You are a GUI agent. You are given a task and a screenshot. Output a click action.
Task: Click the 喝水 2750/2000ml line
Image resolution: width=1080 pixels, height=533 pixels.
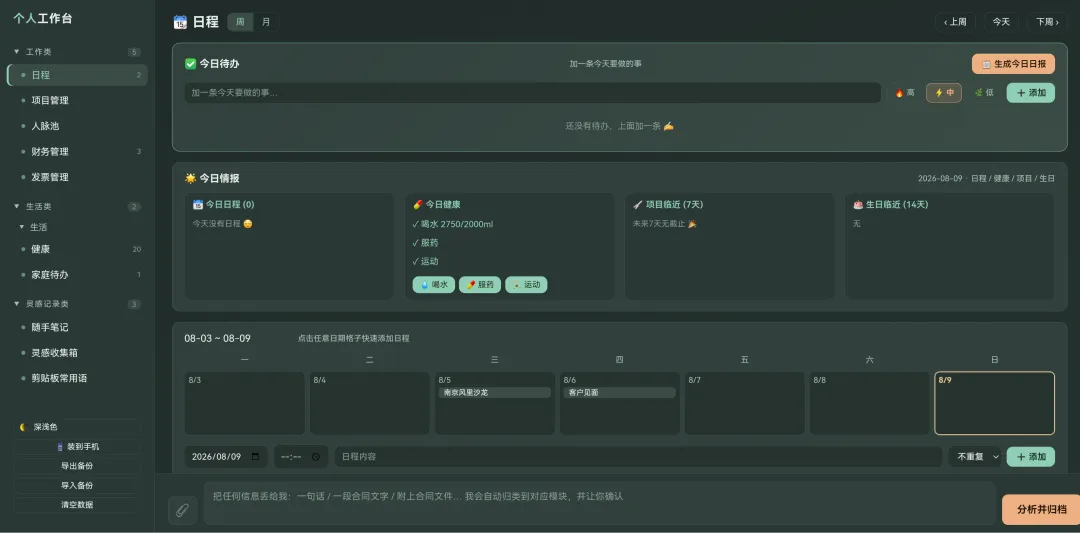click(453, 224)
